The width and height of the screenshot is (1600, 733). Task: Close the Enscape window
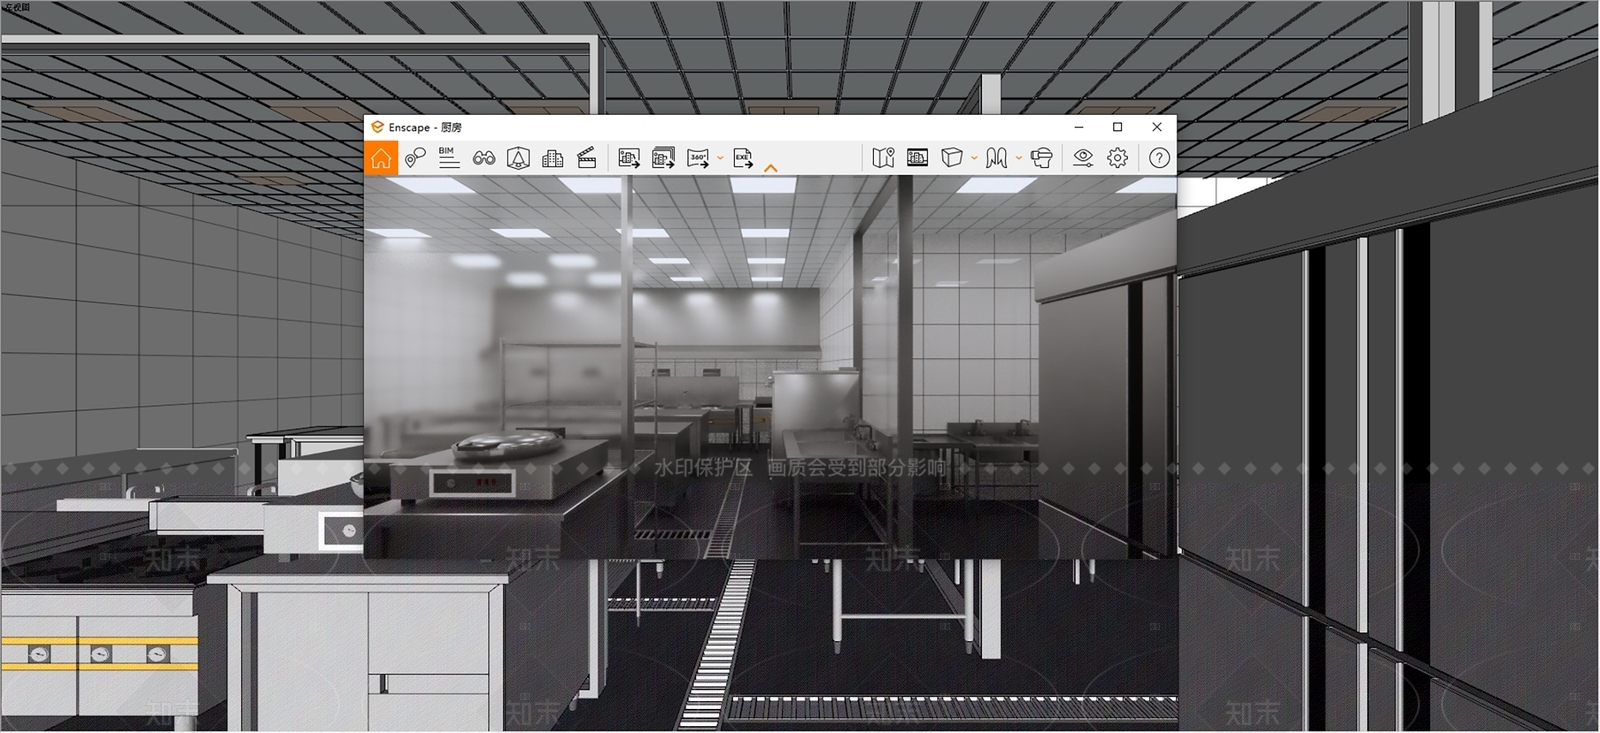click(x=1157, y=127)
